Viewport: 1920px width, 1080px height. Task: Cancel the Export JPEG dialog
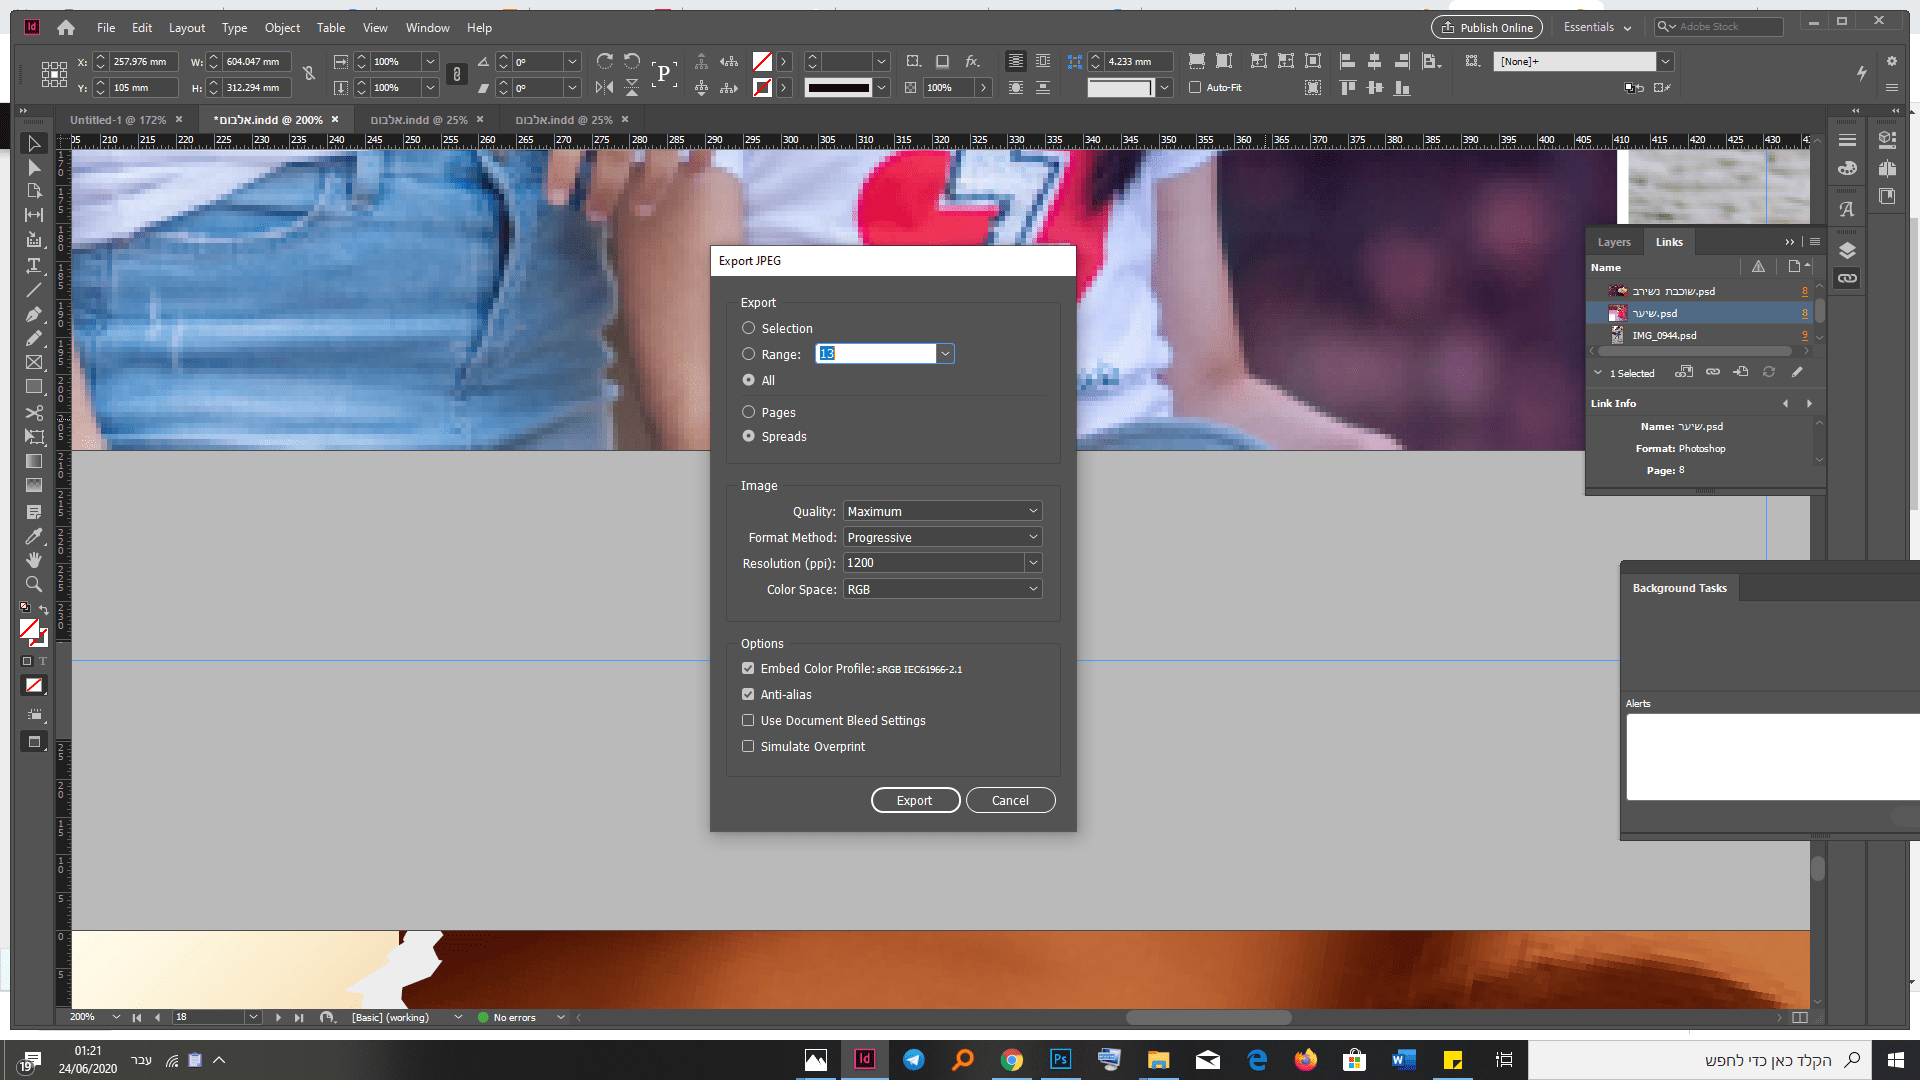(1010, 800)
